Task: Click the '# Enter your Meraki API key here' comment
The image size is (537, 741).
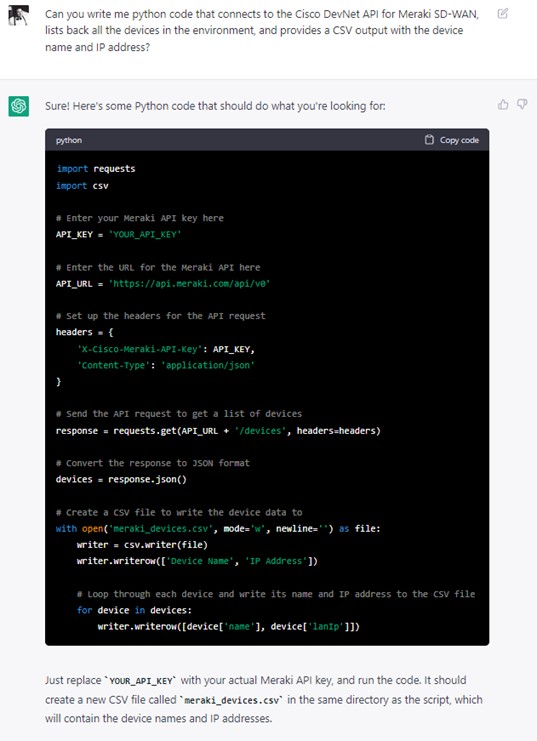Action: pyautogui.click(x=139, y=218)
